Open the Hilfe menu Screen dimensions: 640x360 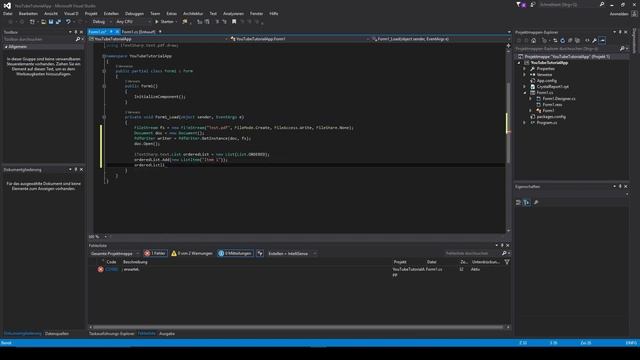(x=273, y=13)
